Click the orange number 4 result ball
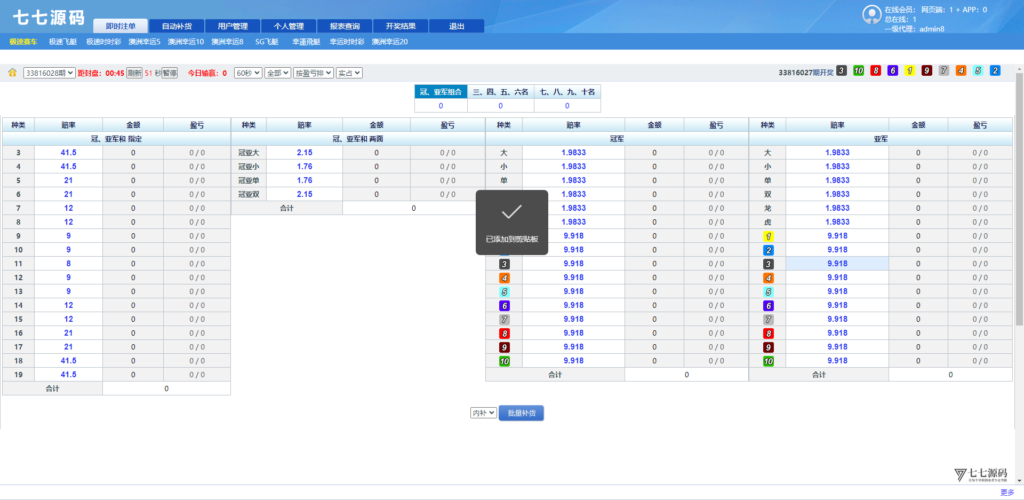1024x500 pixels. click(x=961, y=71)
